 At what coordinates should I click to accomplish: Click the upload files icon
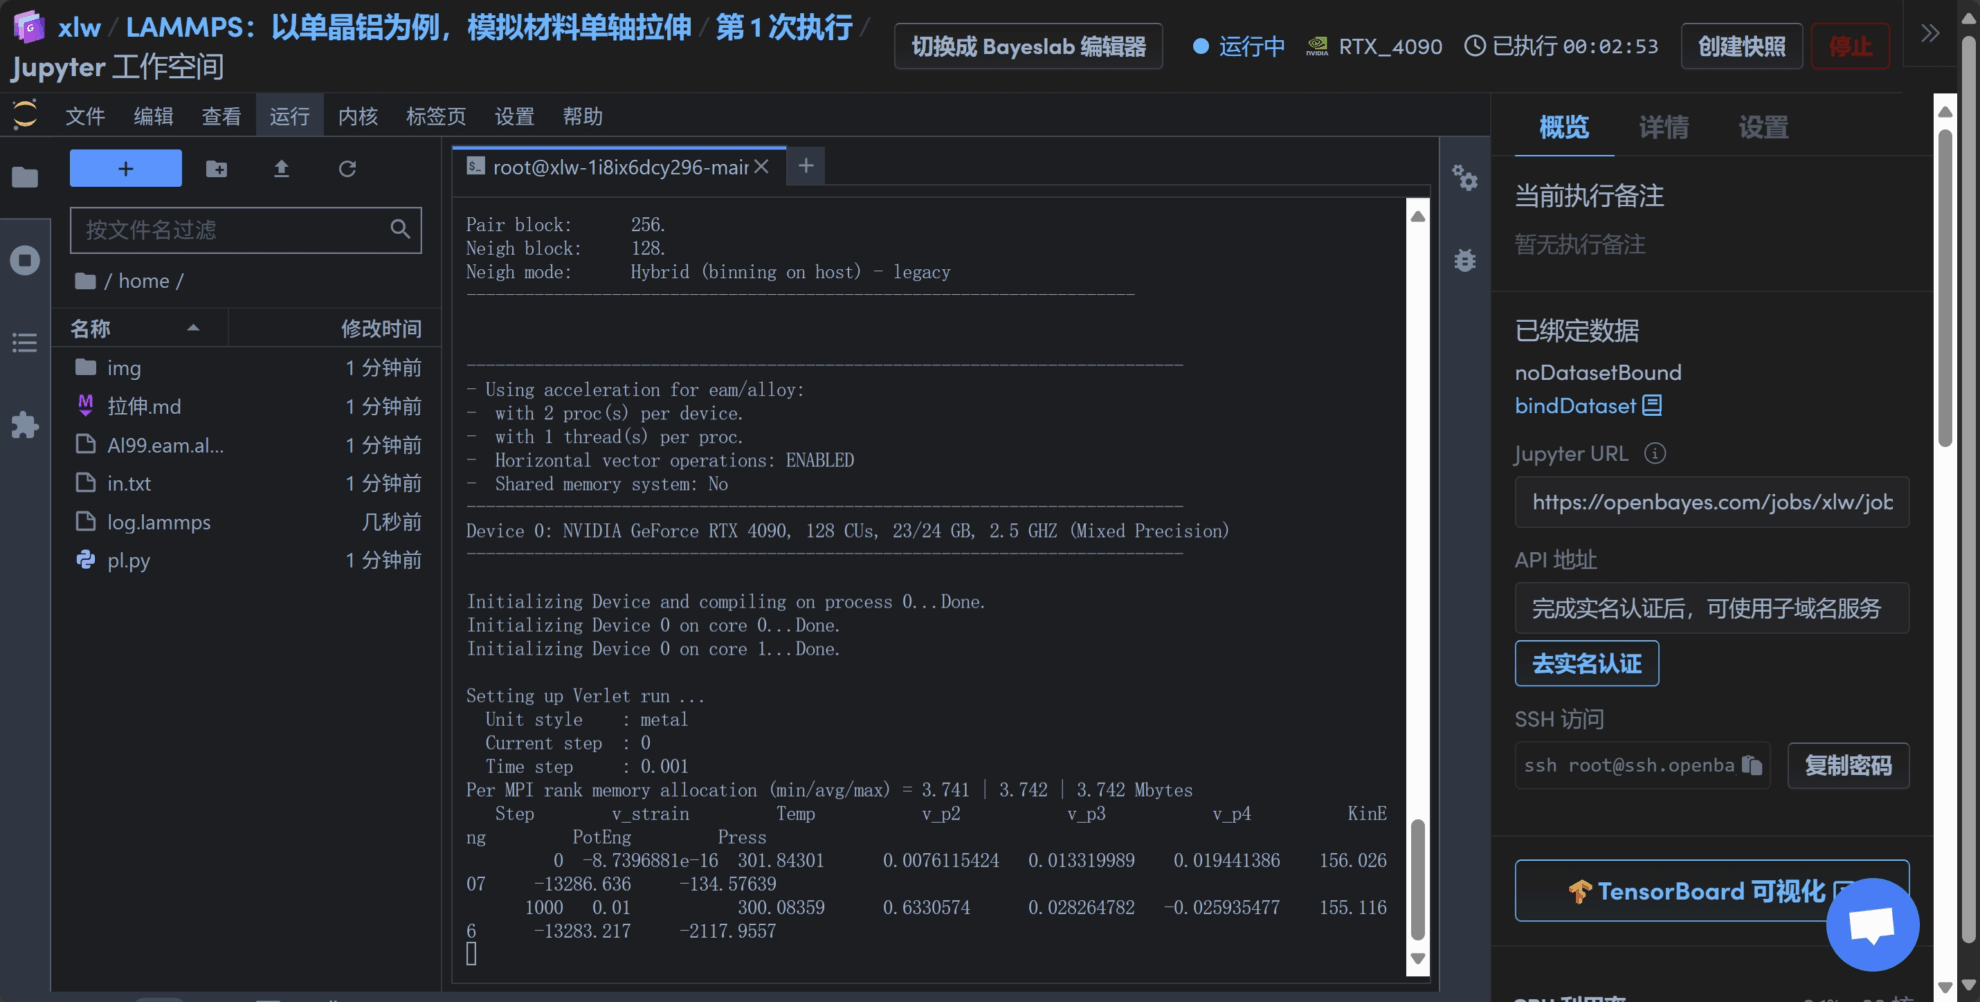pos(282,169)
